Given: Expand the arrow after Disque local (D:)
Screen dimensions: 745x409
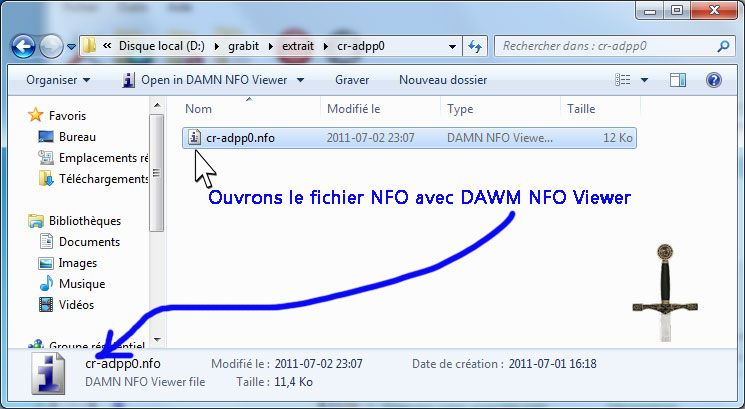Looking at the screenshot, I should pos(217,46).
